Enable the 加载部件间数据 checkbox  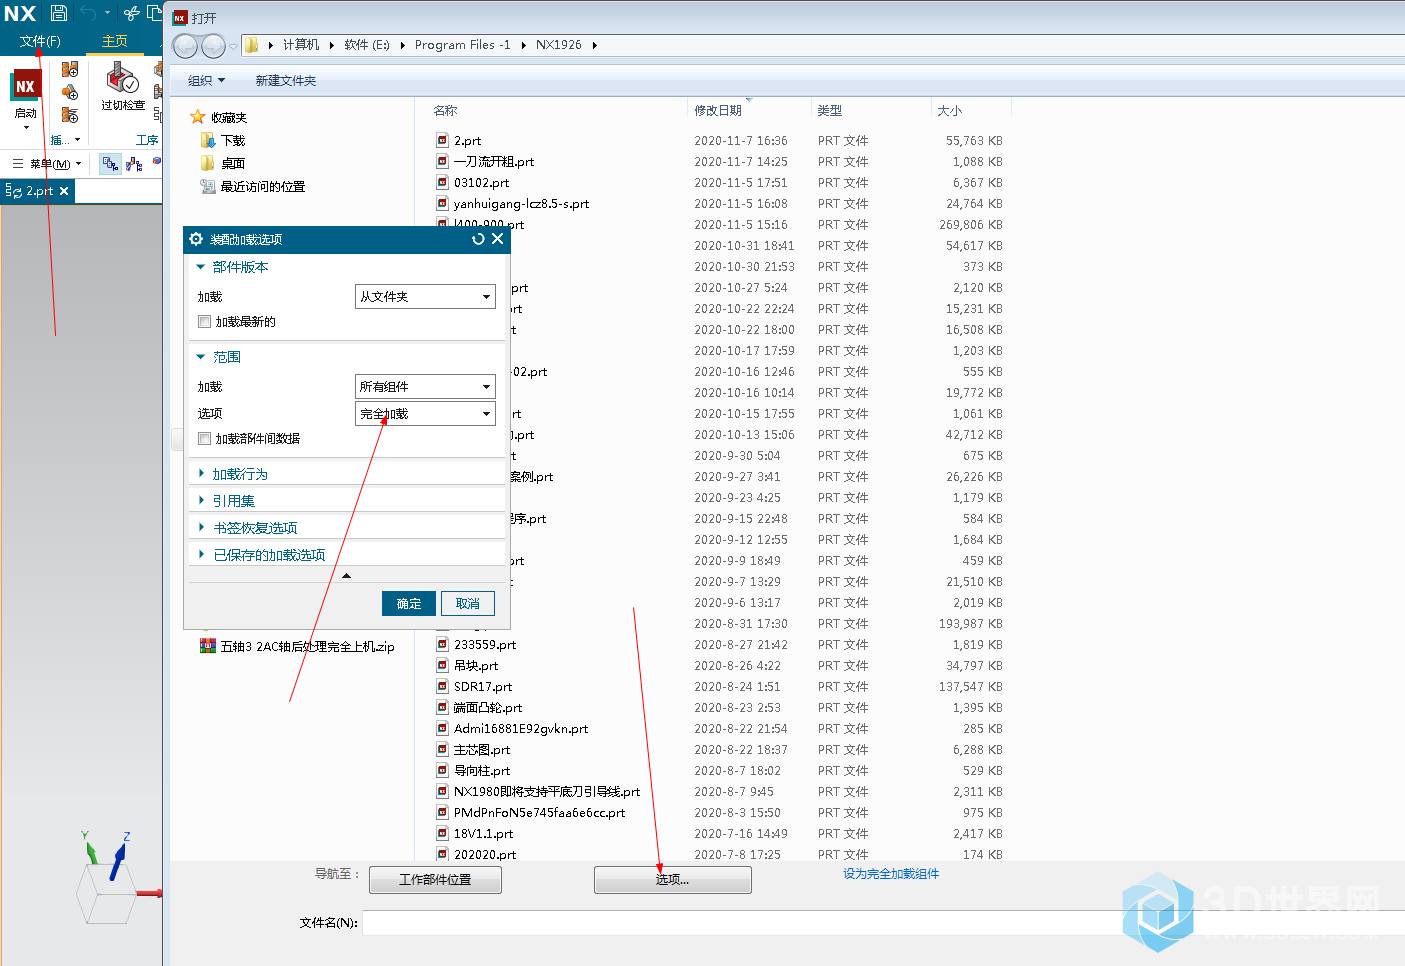pos(205,439)
